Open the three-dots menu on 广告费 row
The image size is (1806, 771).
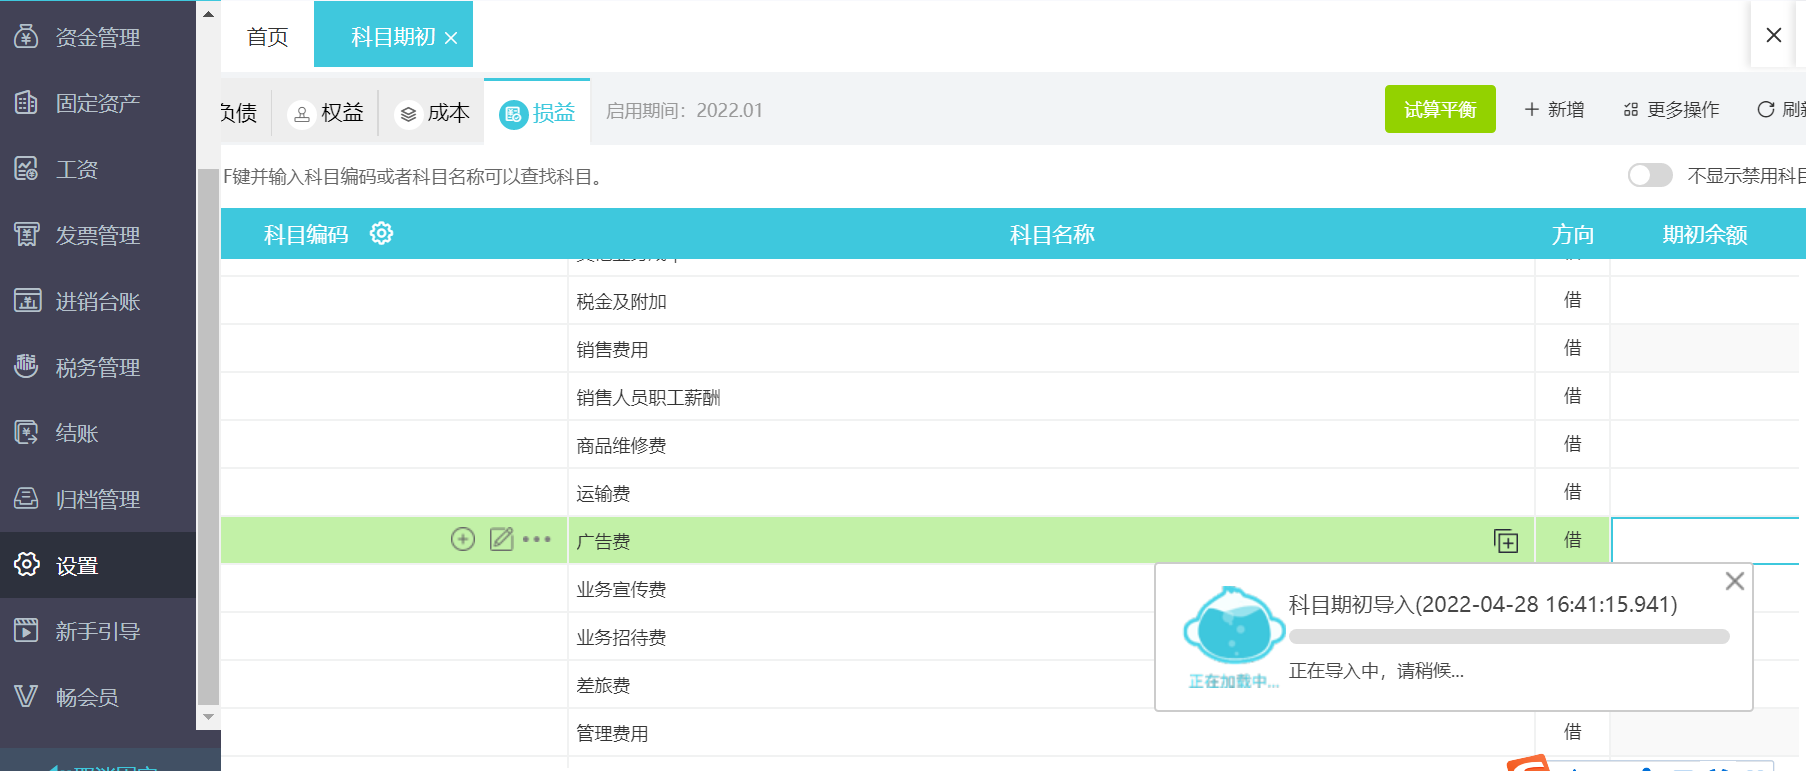537,540
